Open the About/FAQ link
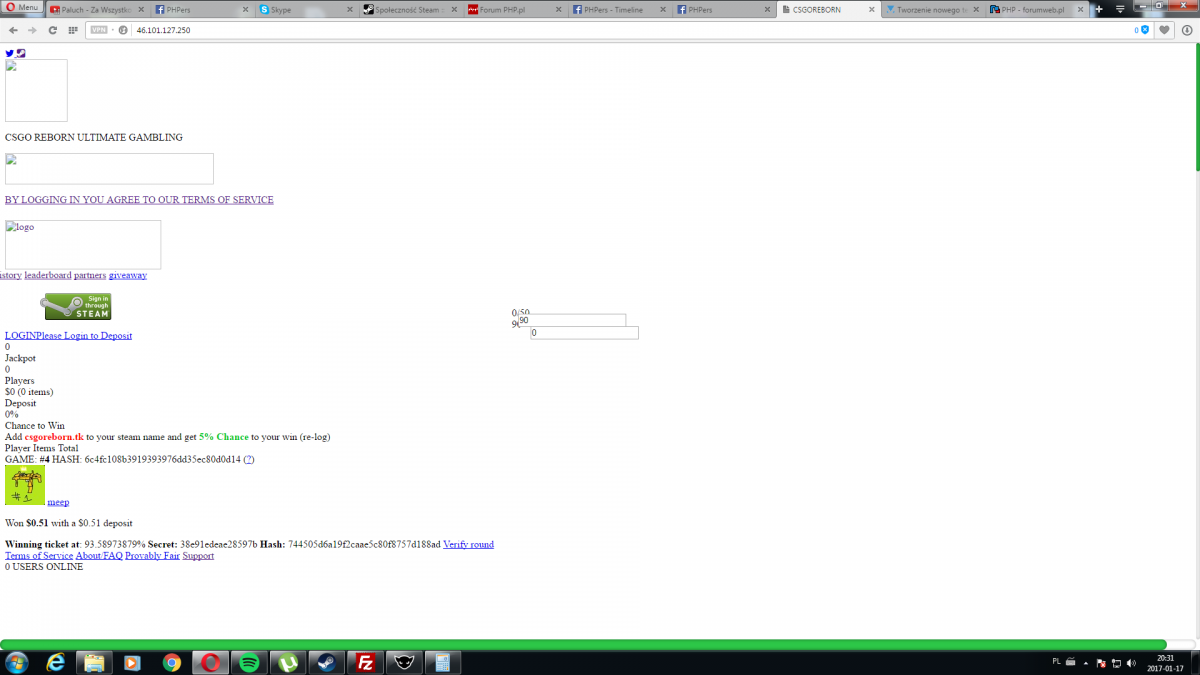 click(x=99, y=556)
